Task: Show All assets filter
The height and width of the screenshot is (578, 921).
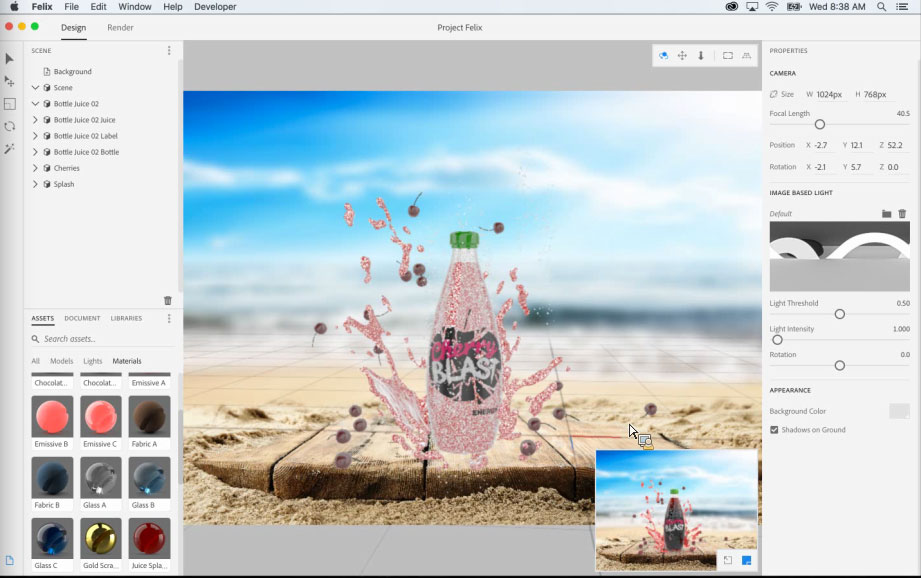Action: pyautogui.click(x=35, y=361)
